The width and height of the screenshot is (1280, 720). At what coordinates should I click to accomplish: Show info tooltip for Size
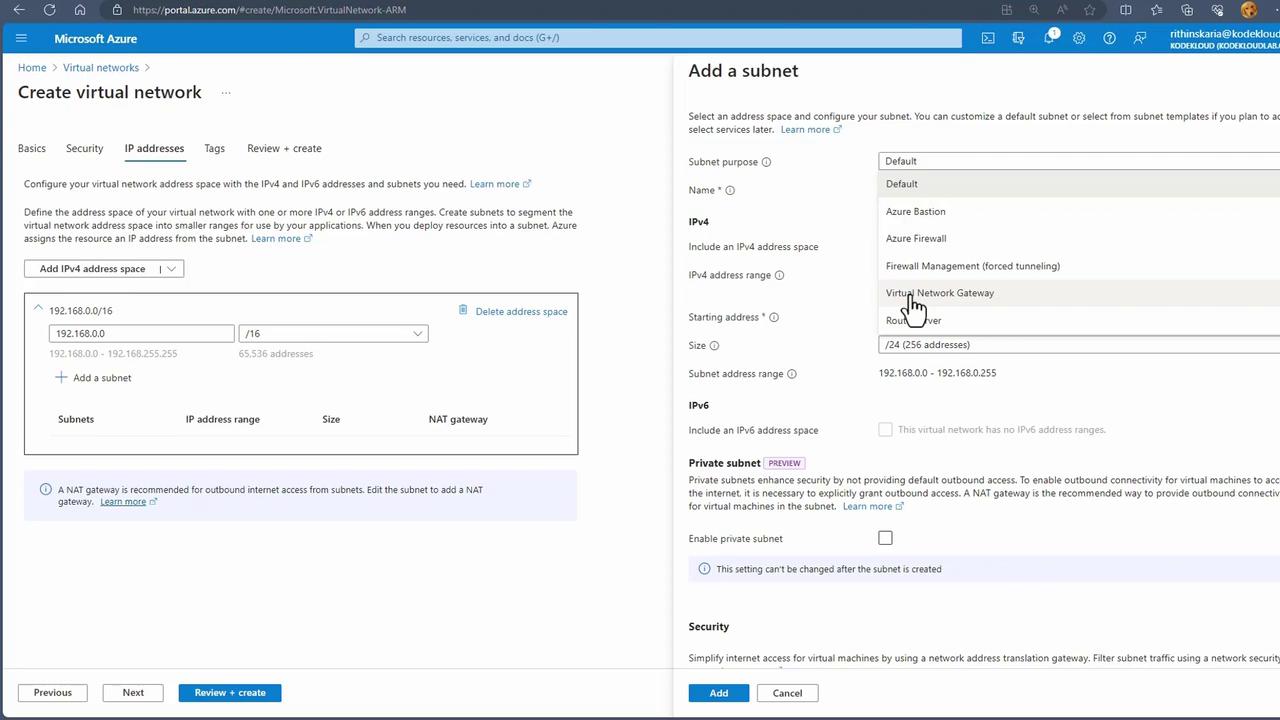[x=714, y=346]
